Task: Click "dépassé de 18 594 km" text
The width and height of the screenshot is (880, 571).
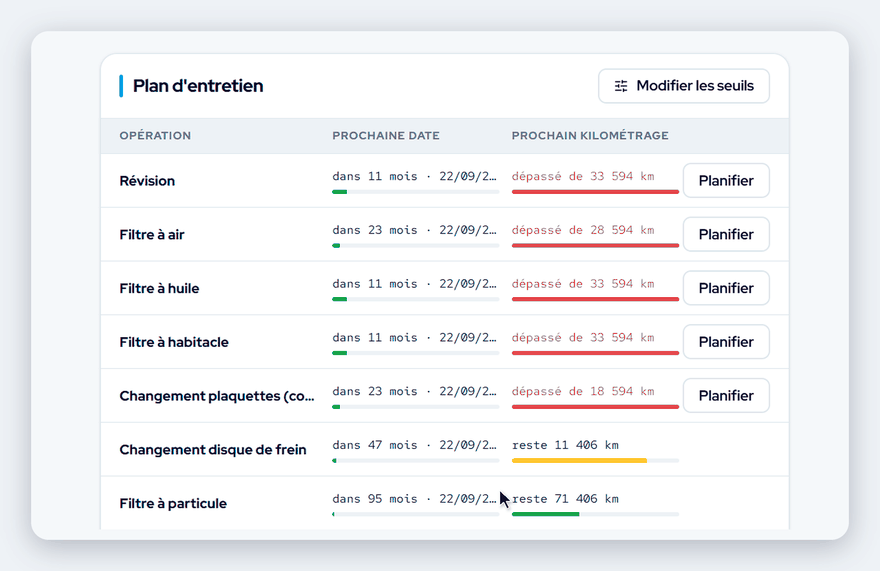Action: tap(583, 391)
